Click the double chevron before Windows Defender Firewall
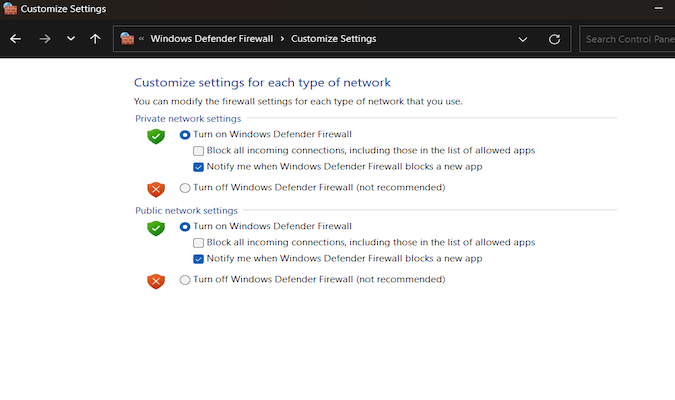675x400 pixels. (x=141, y=39)
